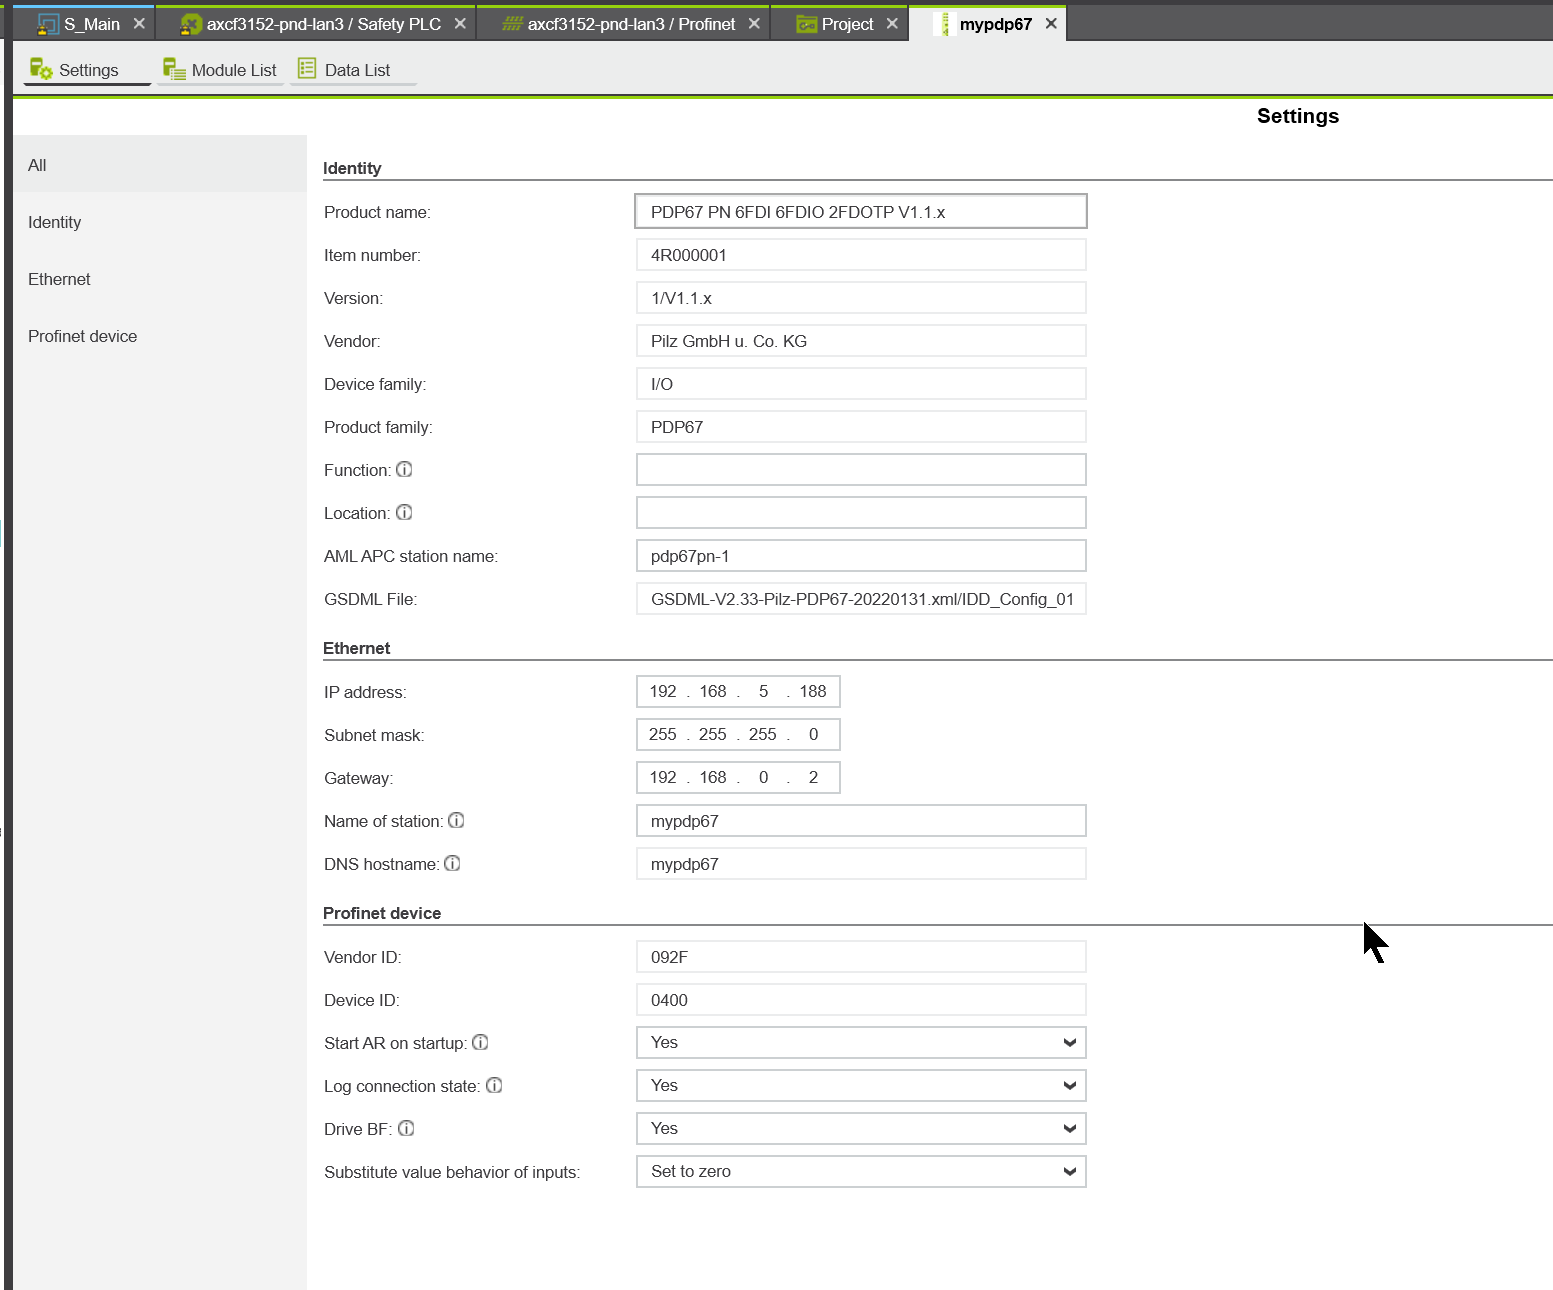Screen dimensions: 1553x1290
Task: Click the Module List icon
Action: (174, 69)
